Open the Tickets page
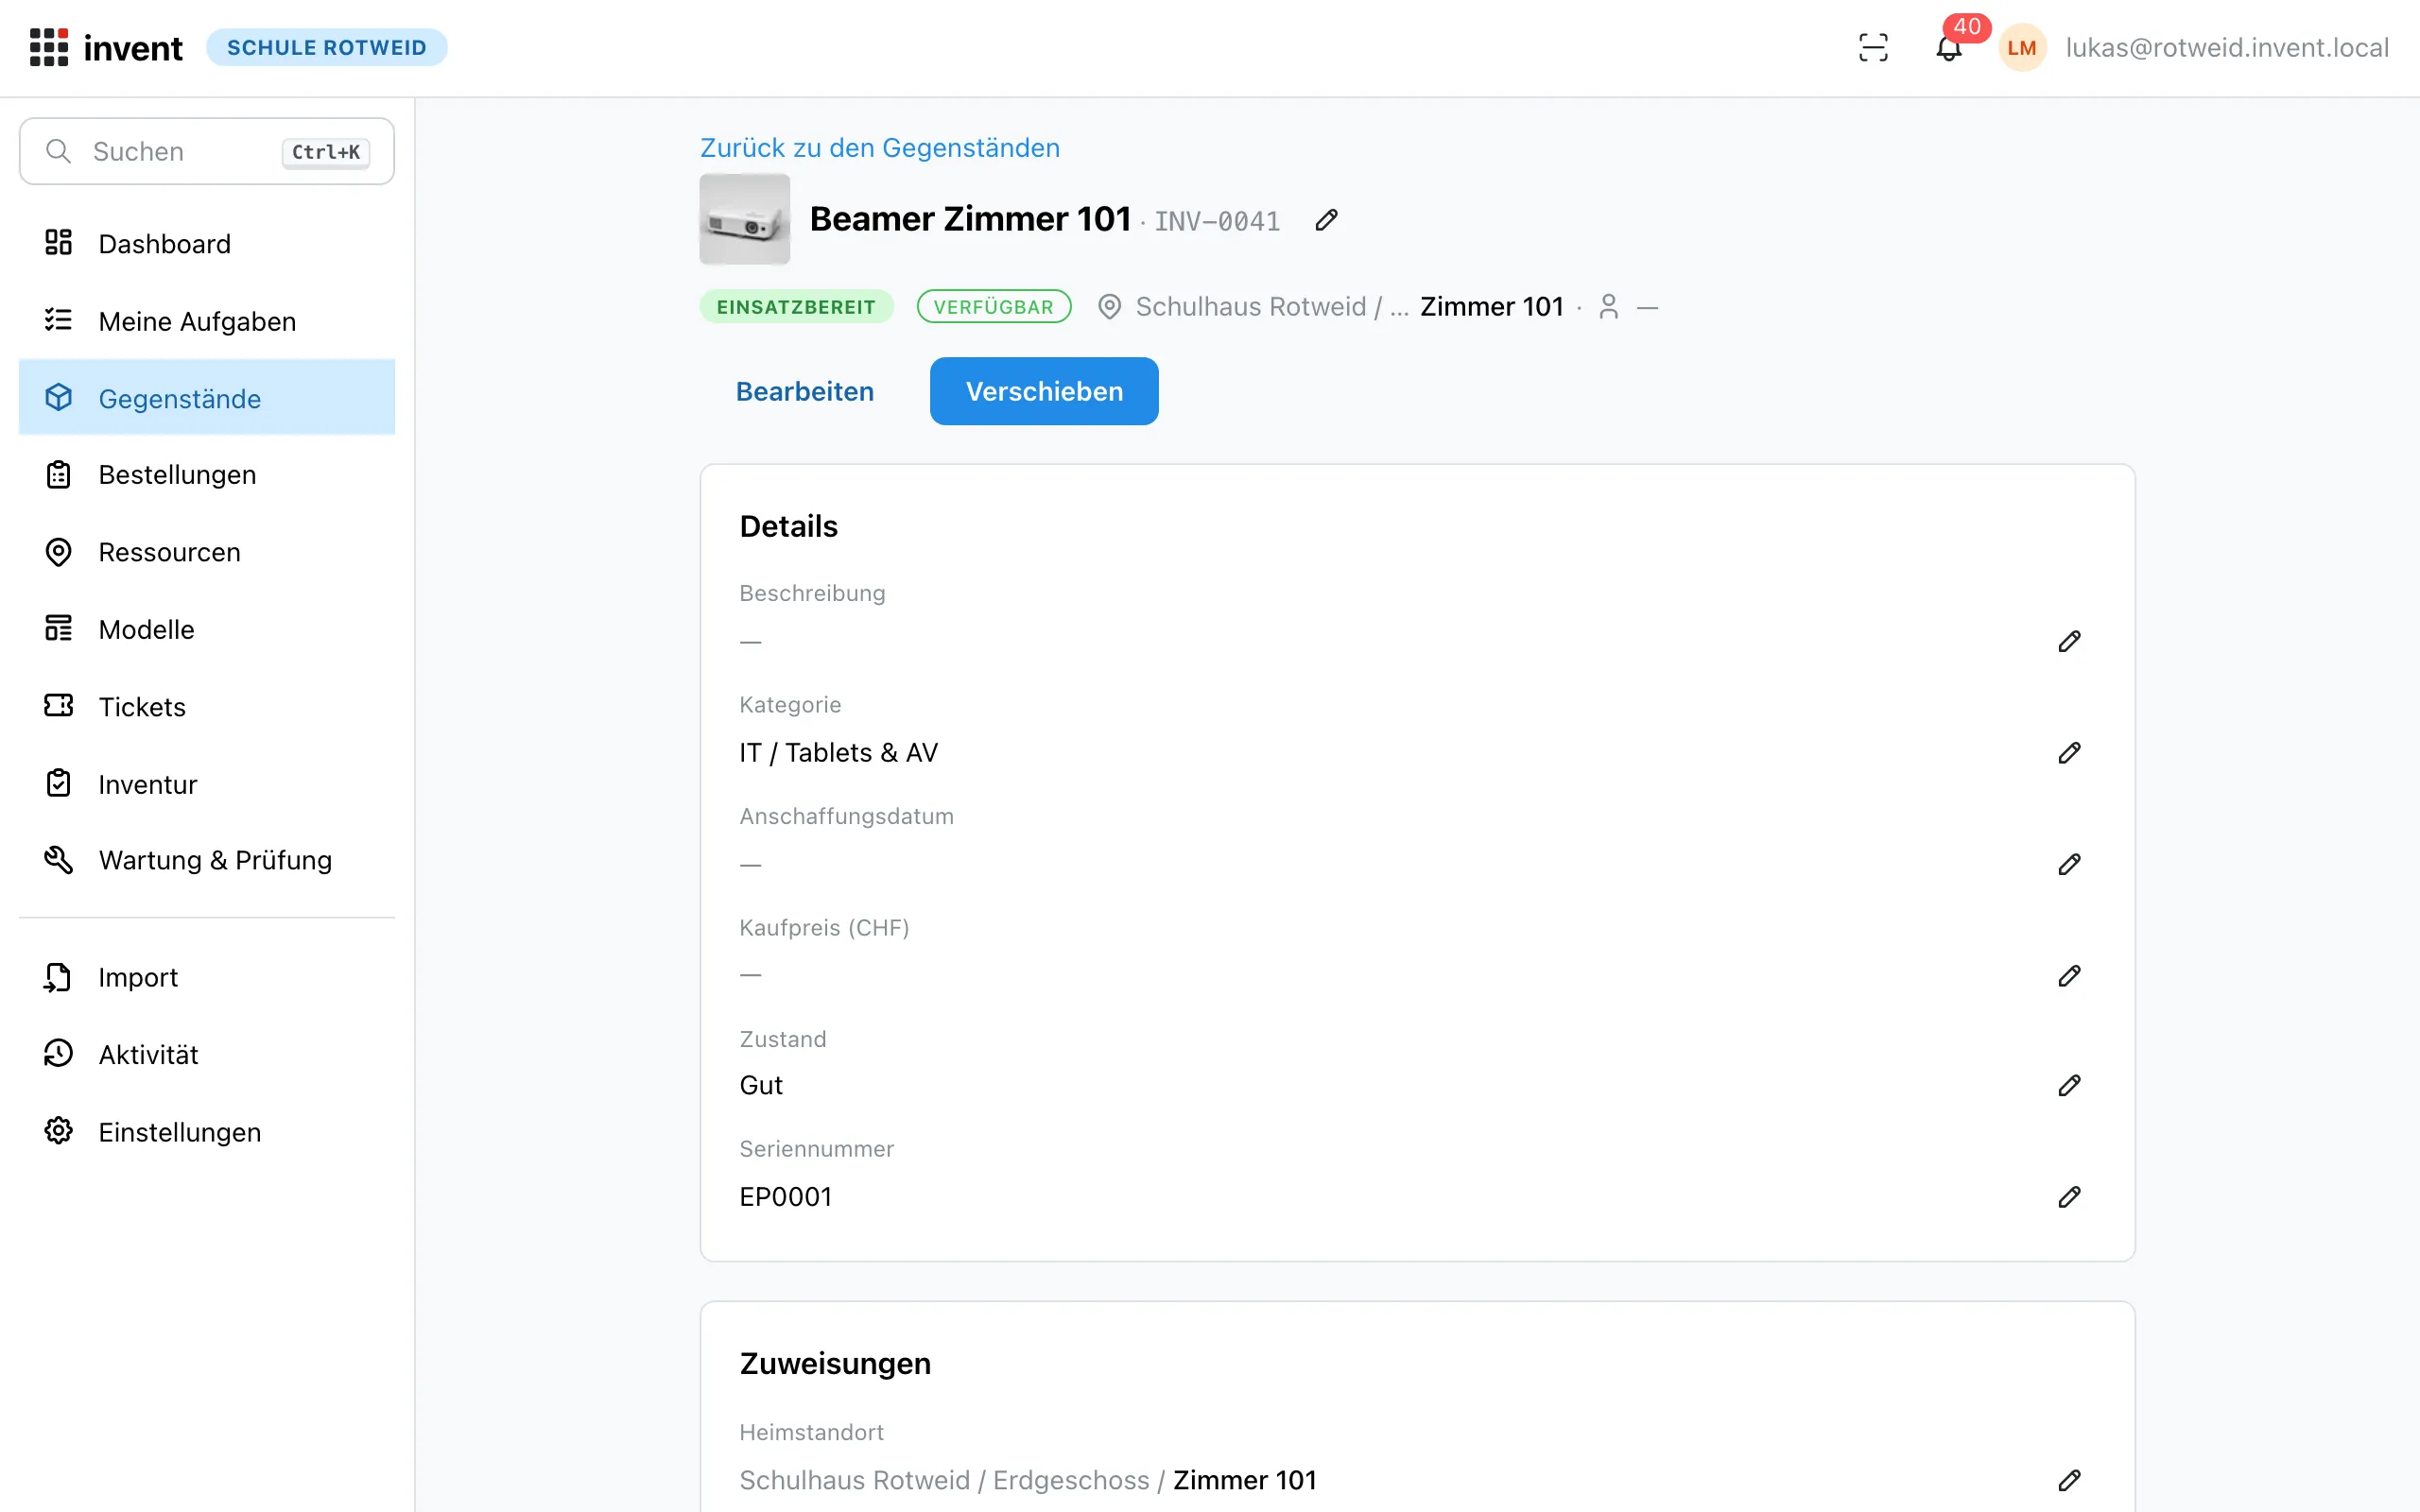 (x=207, y=706)
